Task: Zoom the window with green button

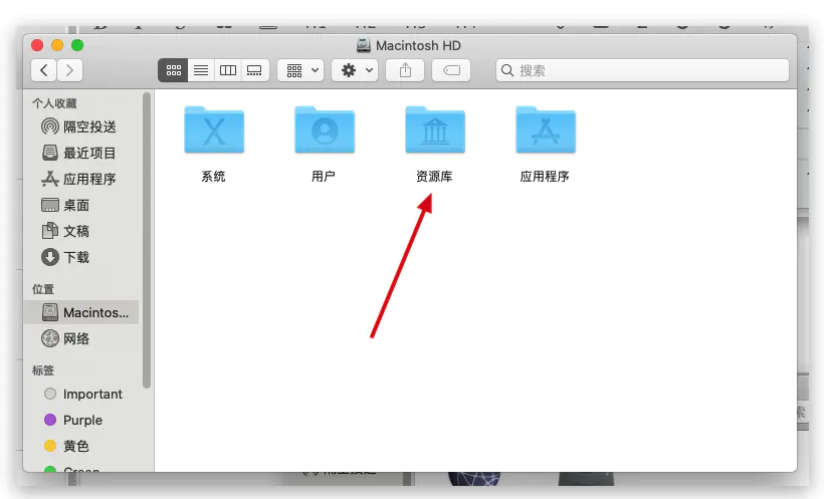Action: [77, 45]
